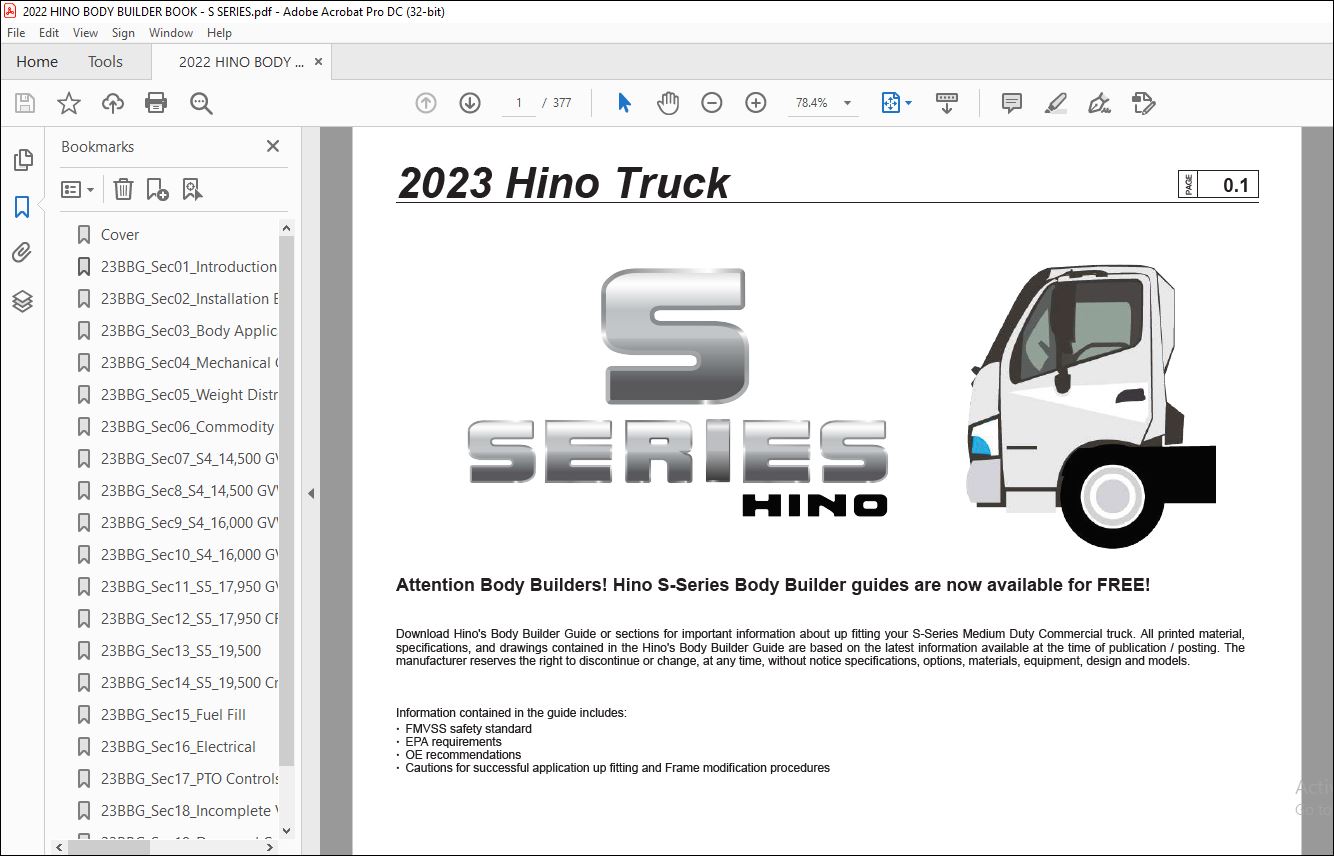Open the Find text magnifier tool
This screenshot has height=856, width=1334.
pyautogui.click(x=201, y=103)
